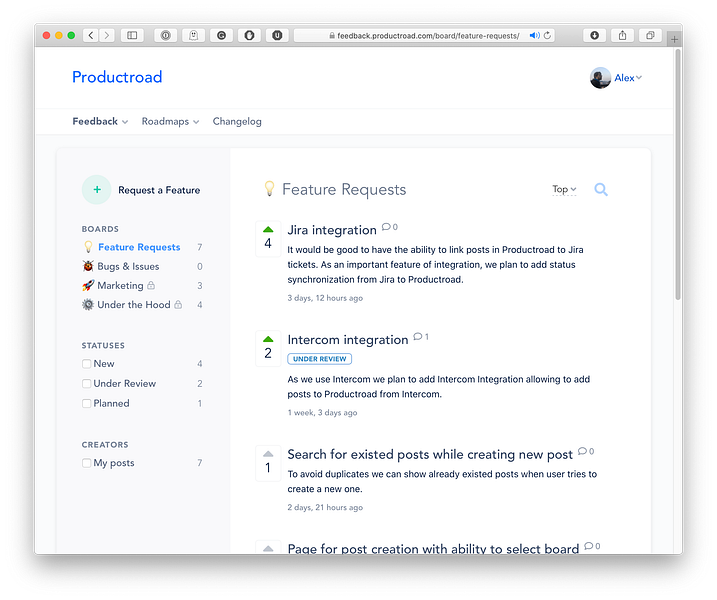717x600 pixels.
Task: Expand the Roadmaps menu dropdown
Action: click(170, 121)
